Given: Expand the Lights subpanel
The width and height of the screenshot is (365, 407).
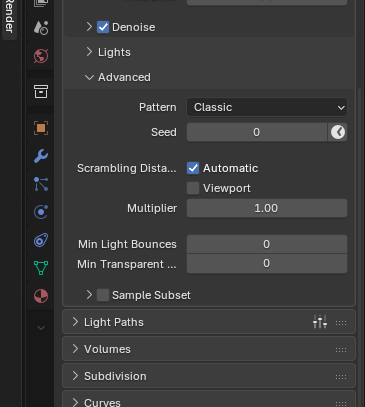Looking at the screenshot, I should click(x=89, y=52).
